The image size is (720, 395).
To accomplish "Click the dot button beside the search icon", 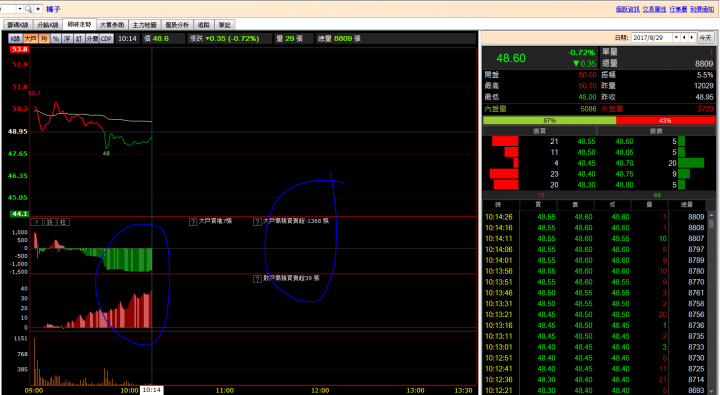I will (x=38, y=9).
